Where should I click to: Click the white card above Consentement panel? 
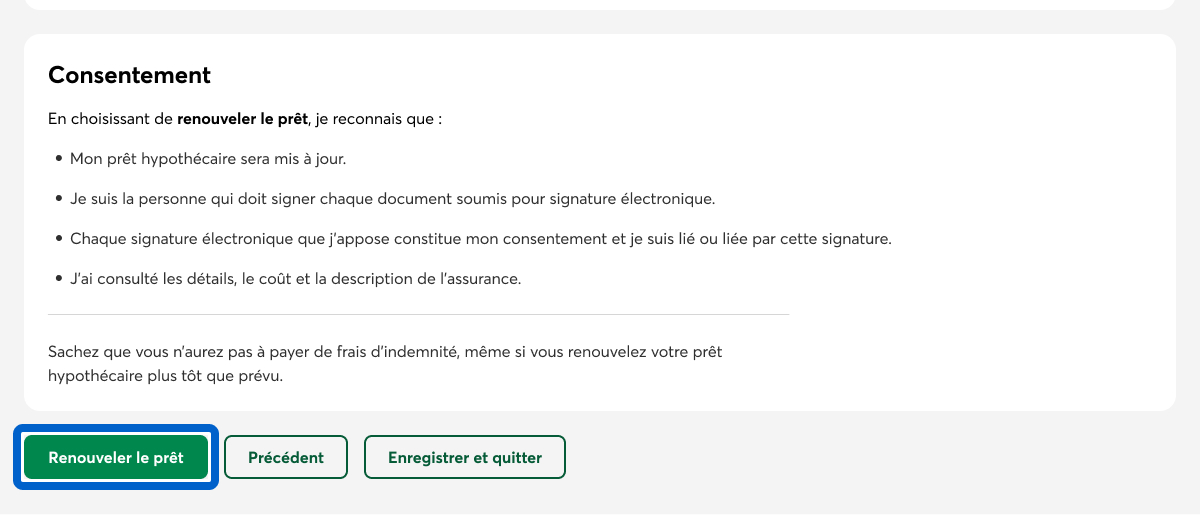click(x=600, y=4)
